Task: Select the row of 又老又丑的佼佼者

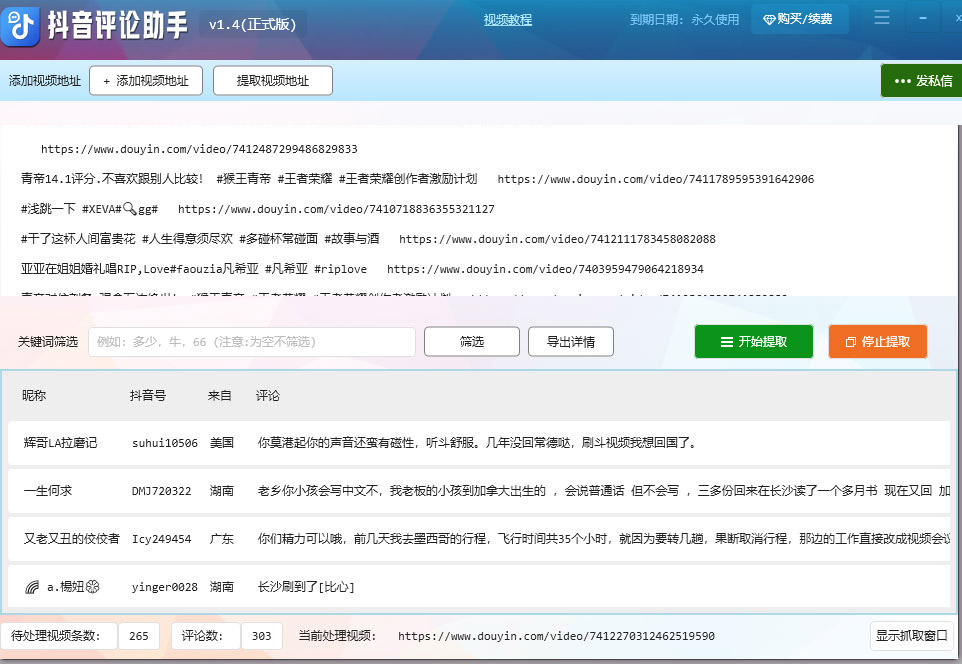Action: click(479, 539)
